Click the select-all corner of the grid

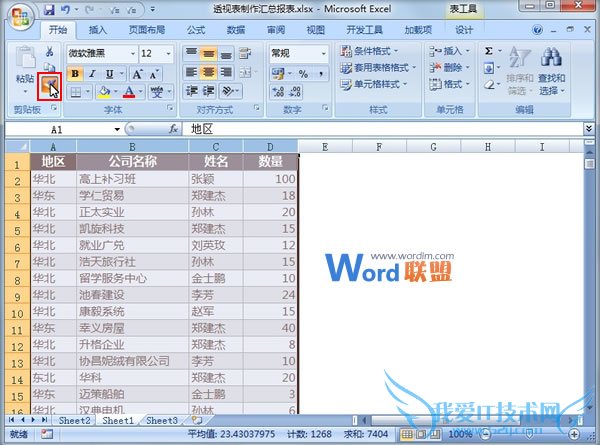[18, 147]
